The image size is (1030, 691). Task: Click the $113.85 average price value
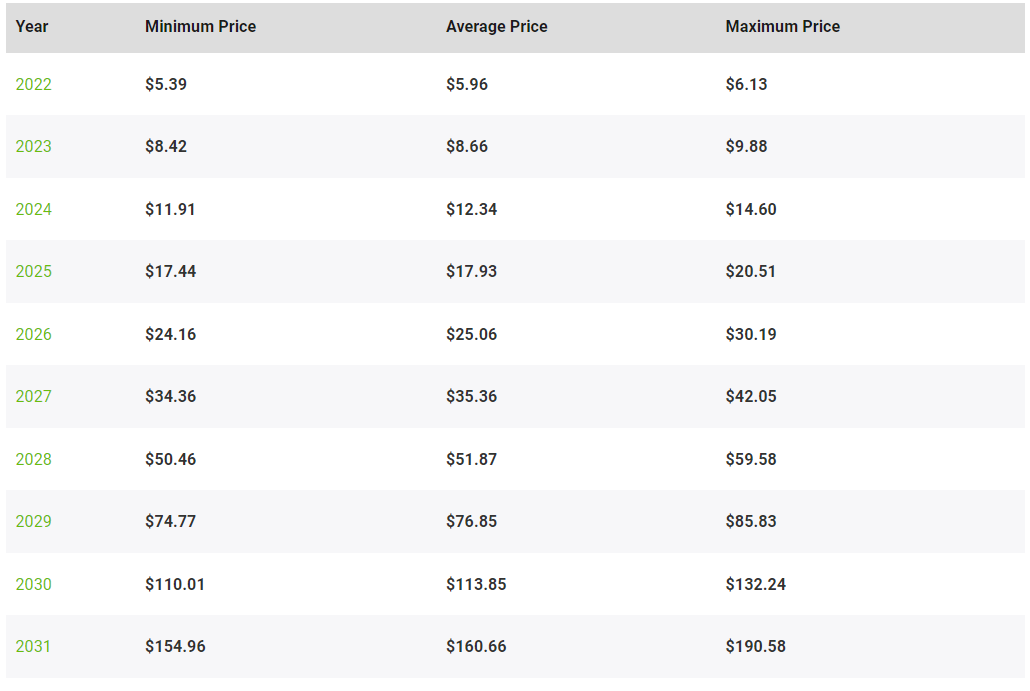476,584
